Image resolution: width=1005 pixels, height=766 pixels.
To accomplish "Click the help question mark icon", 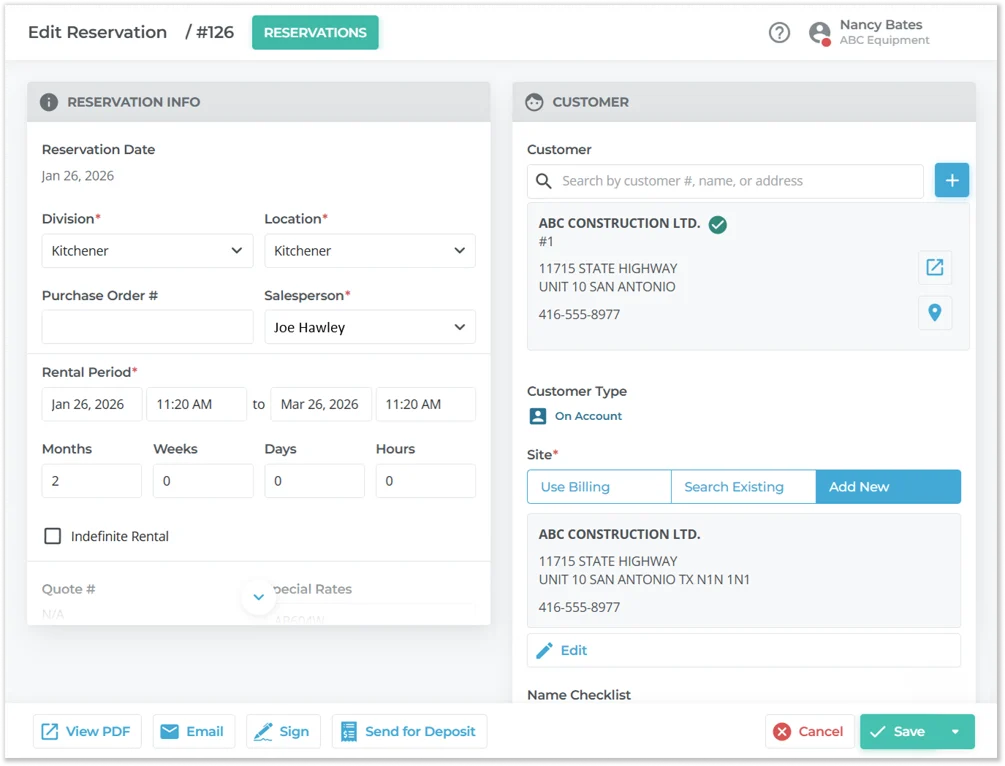I will [779, 33].
